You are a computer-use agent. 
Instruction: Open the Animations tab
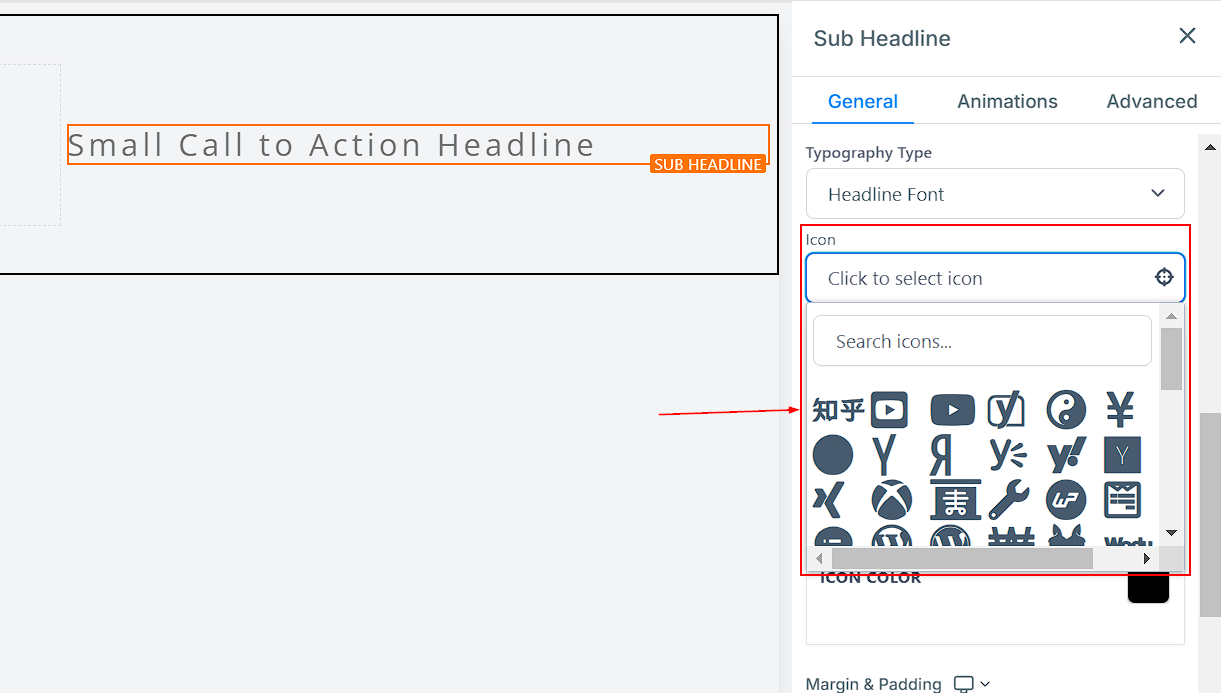[1007, 101]
